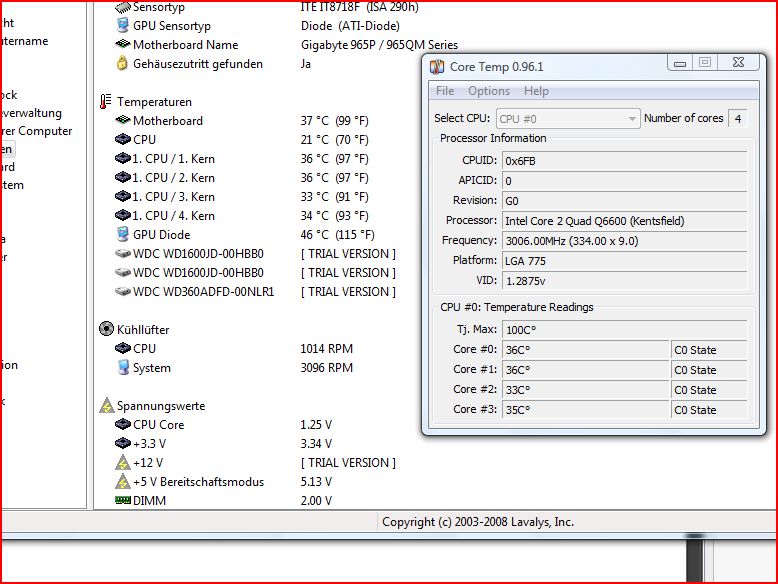The width and height of the screenshot is (778, 584).
Task: Click the 'ITE IT8718F' sensor value
Action: click(x=360, y=7)
